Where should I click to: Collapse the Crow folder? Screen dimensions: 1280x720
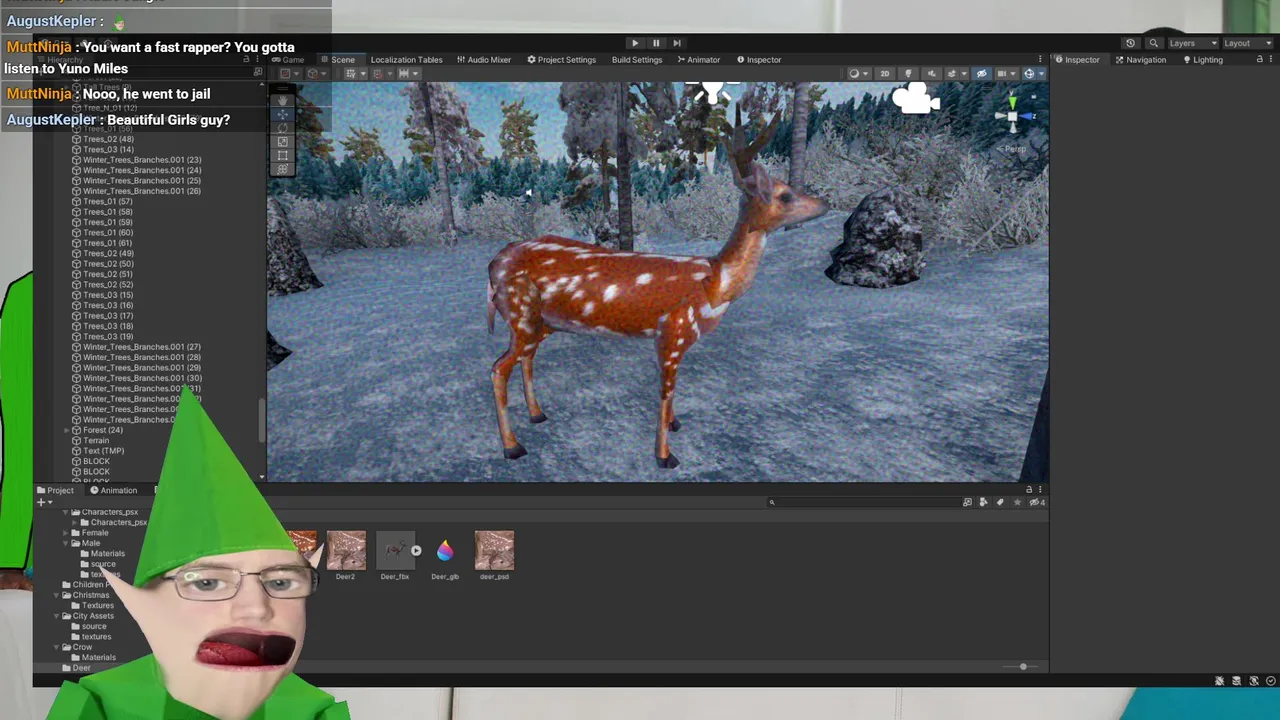(x=57, y=647)
